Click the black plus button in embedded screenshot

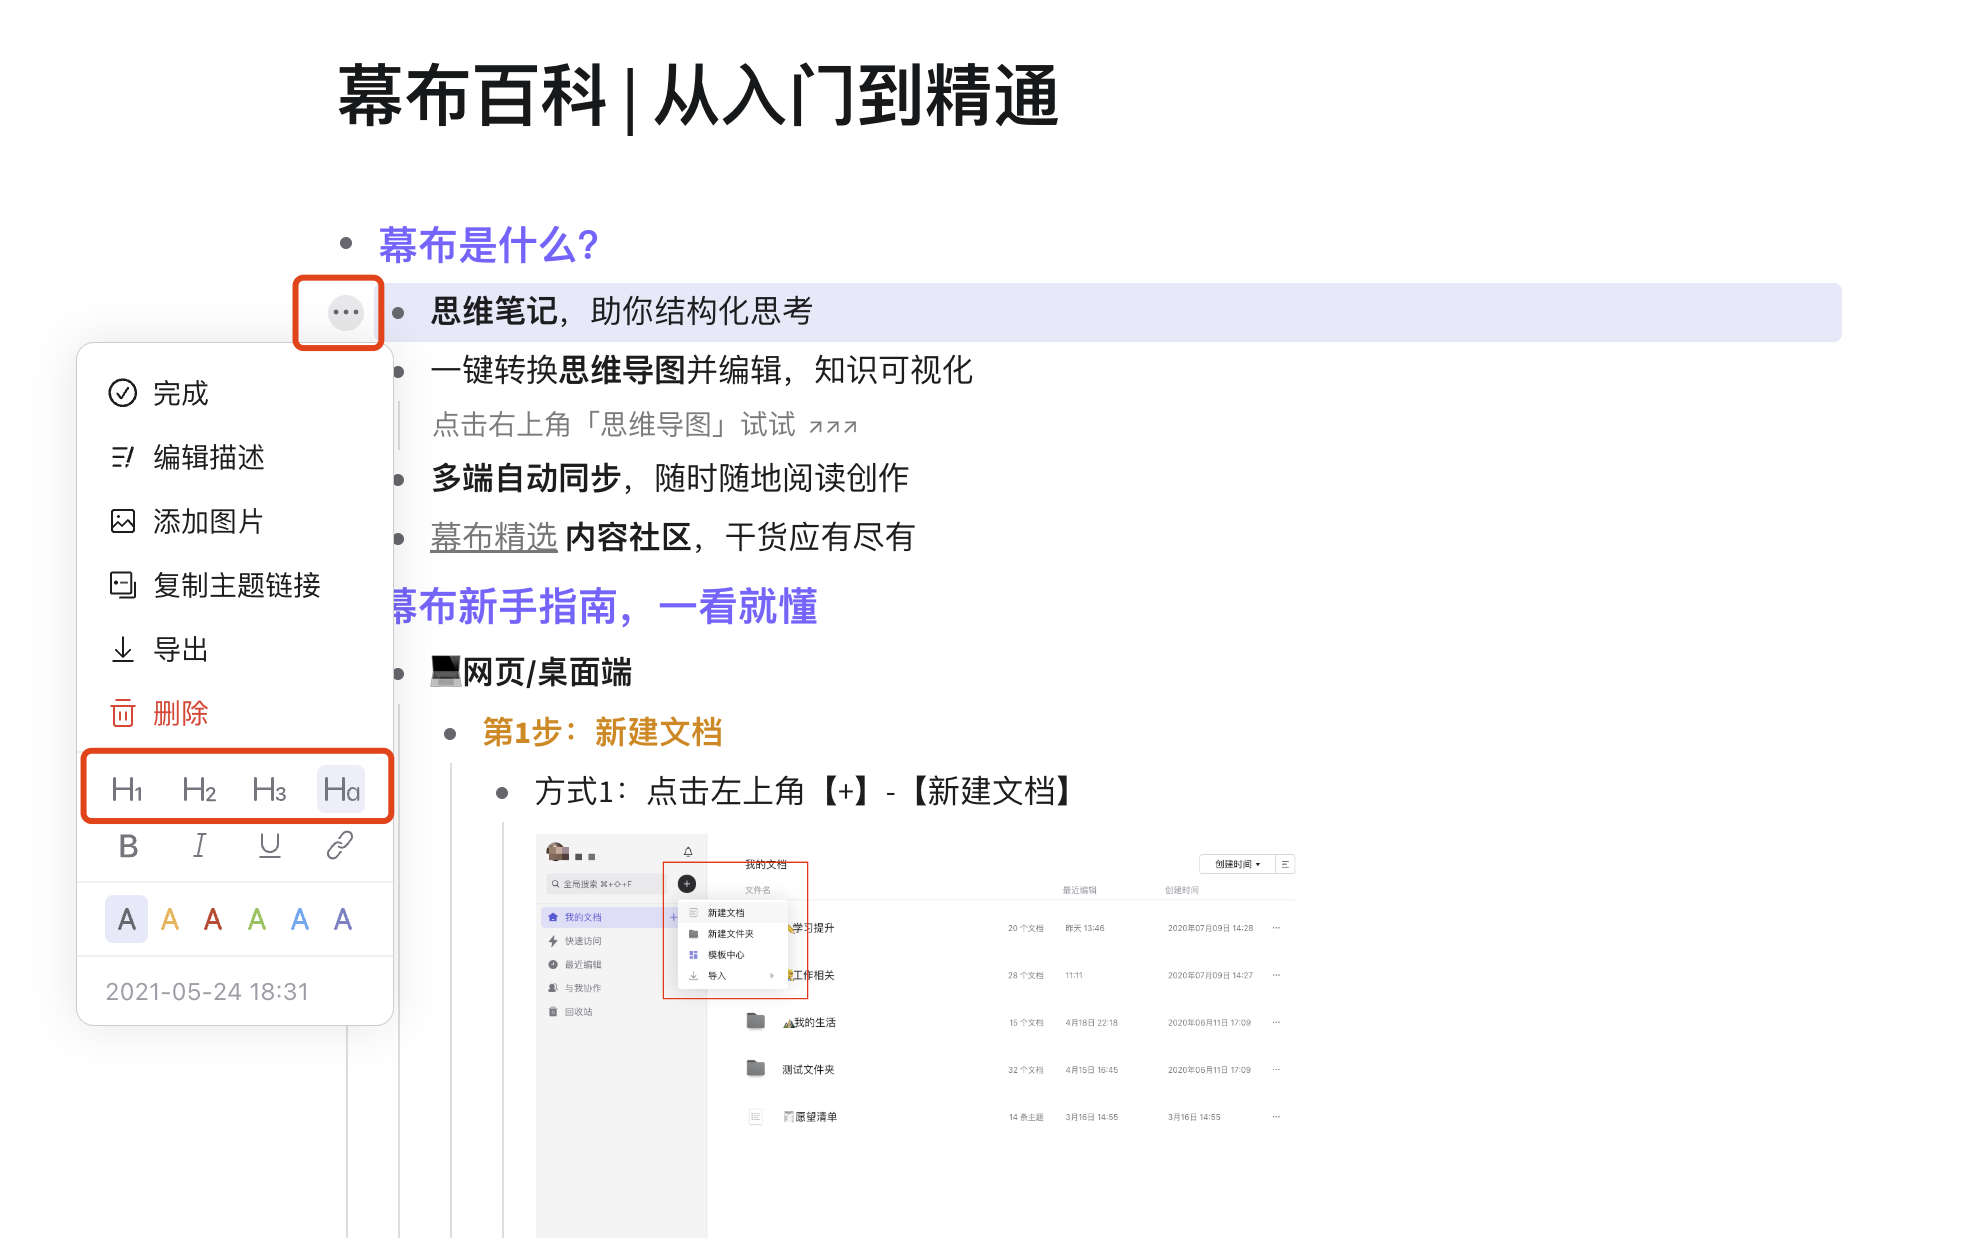687,884
